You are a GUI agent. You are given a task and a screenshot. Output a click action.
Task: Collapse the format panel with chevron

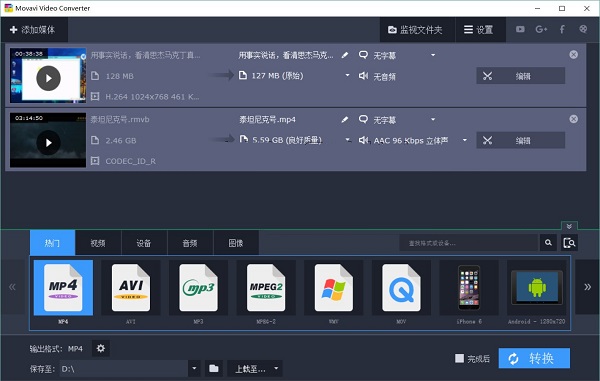[x=569, y=226]
